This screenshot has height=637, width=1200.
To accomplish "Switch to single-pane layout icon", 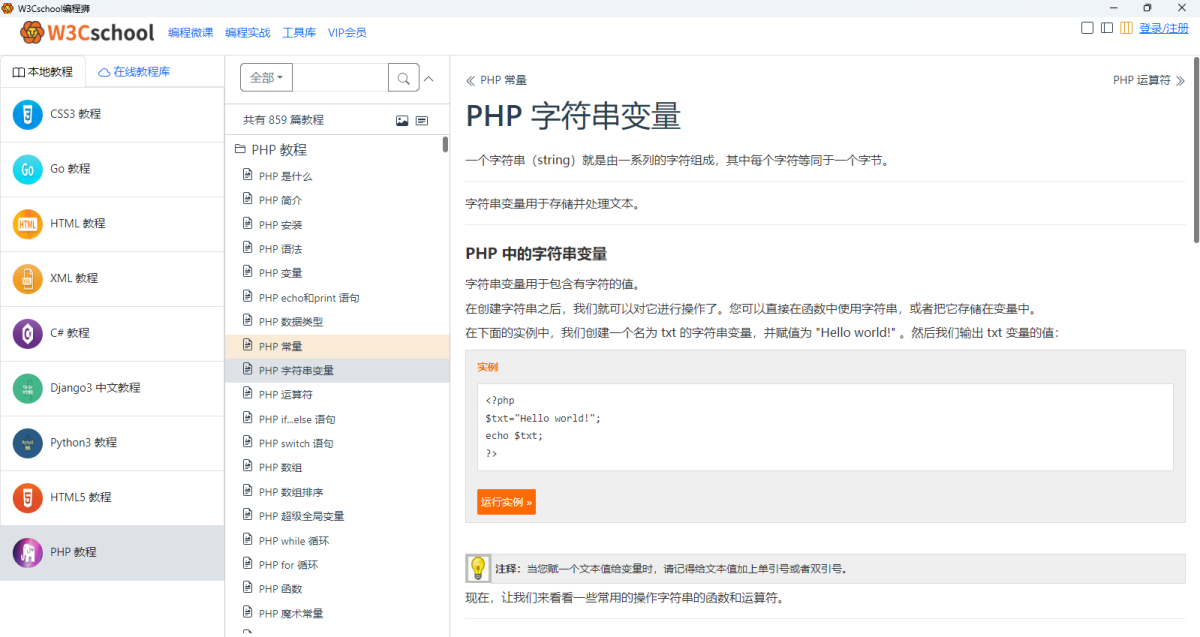I will click(x=1087, y=28).
